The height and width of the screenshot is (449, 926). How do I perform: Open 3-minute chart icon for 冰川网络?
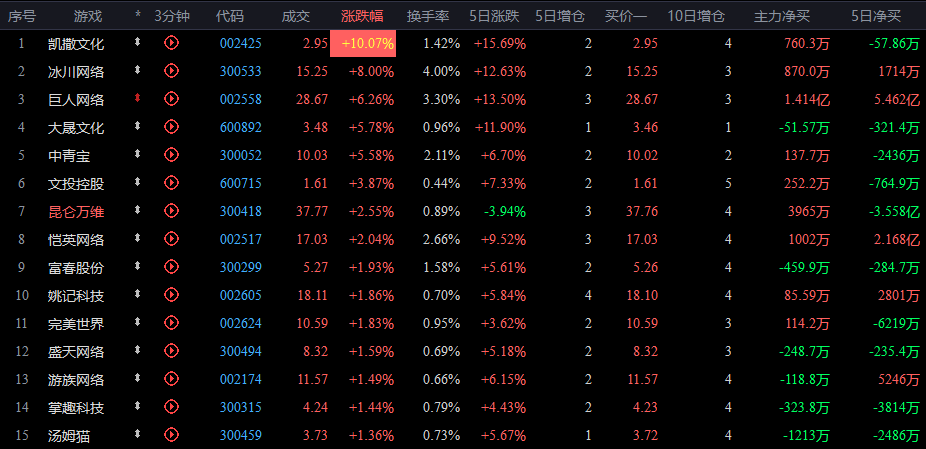click(x=171, y=71)
